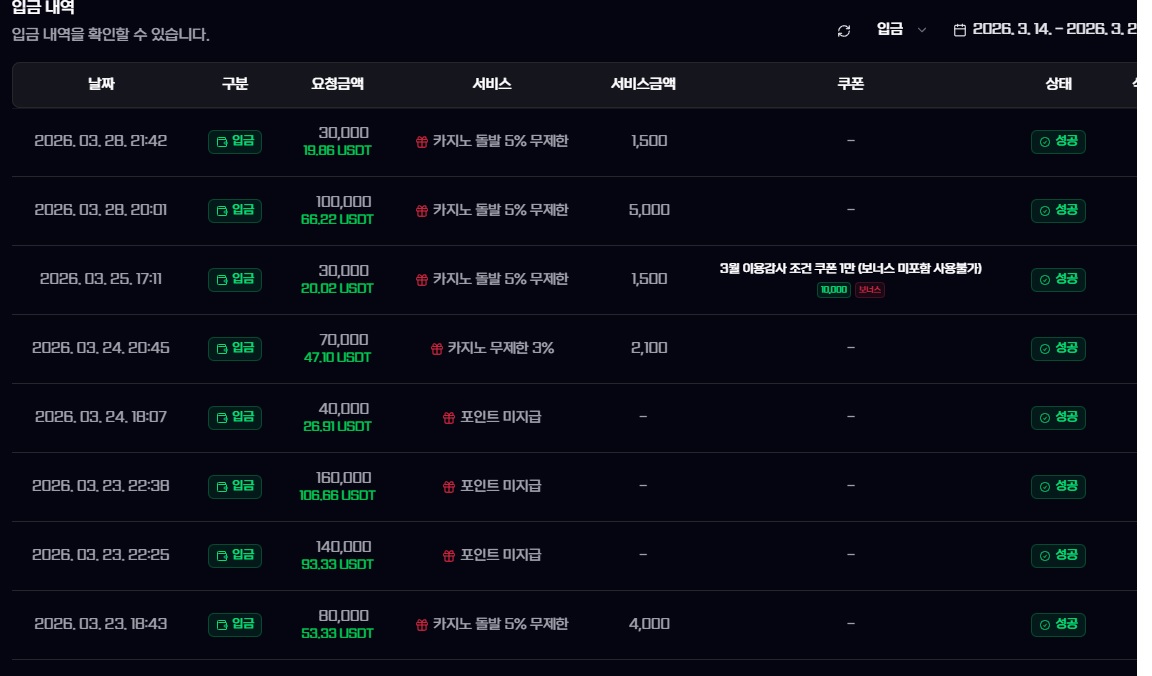This screenshot has height=676, width=1152.
Task: Click the gift icon on the 140,000 포인트 미지급 row
Action: point(449,555)
